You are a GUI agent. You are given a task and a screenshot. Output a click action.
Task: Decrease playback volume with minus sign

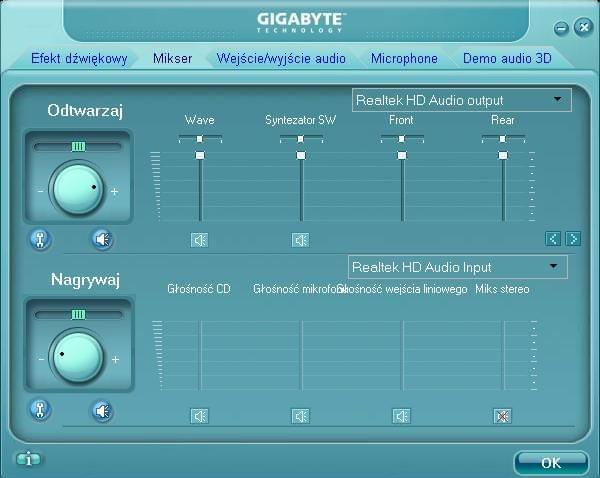(41, 191)
